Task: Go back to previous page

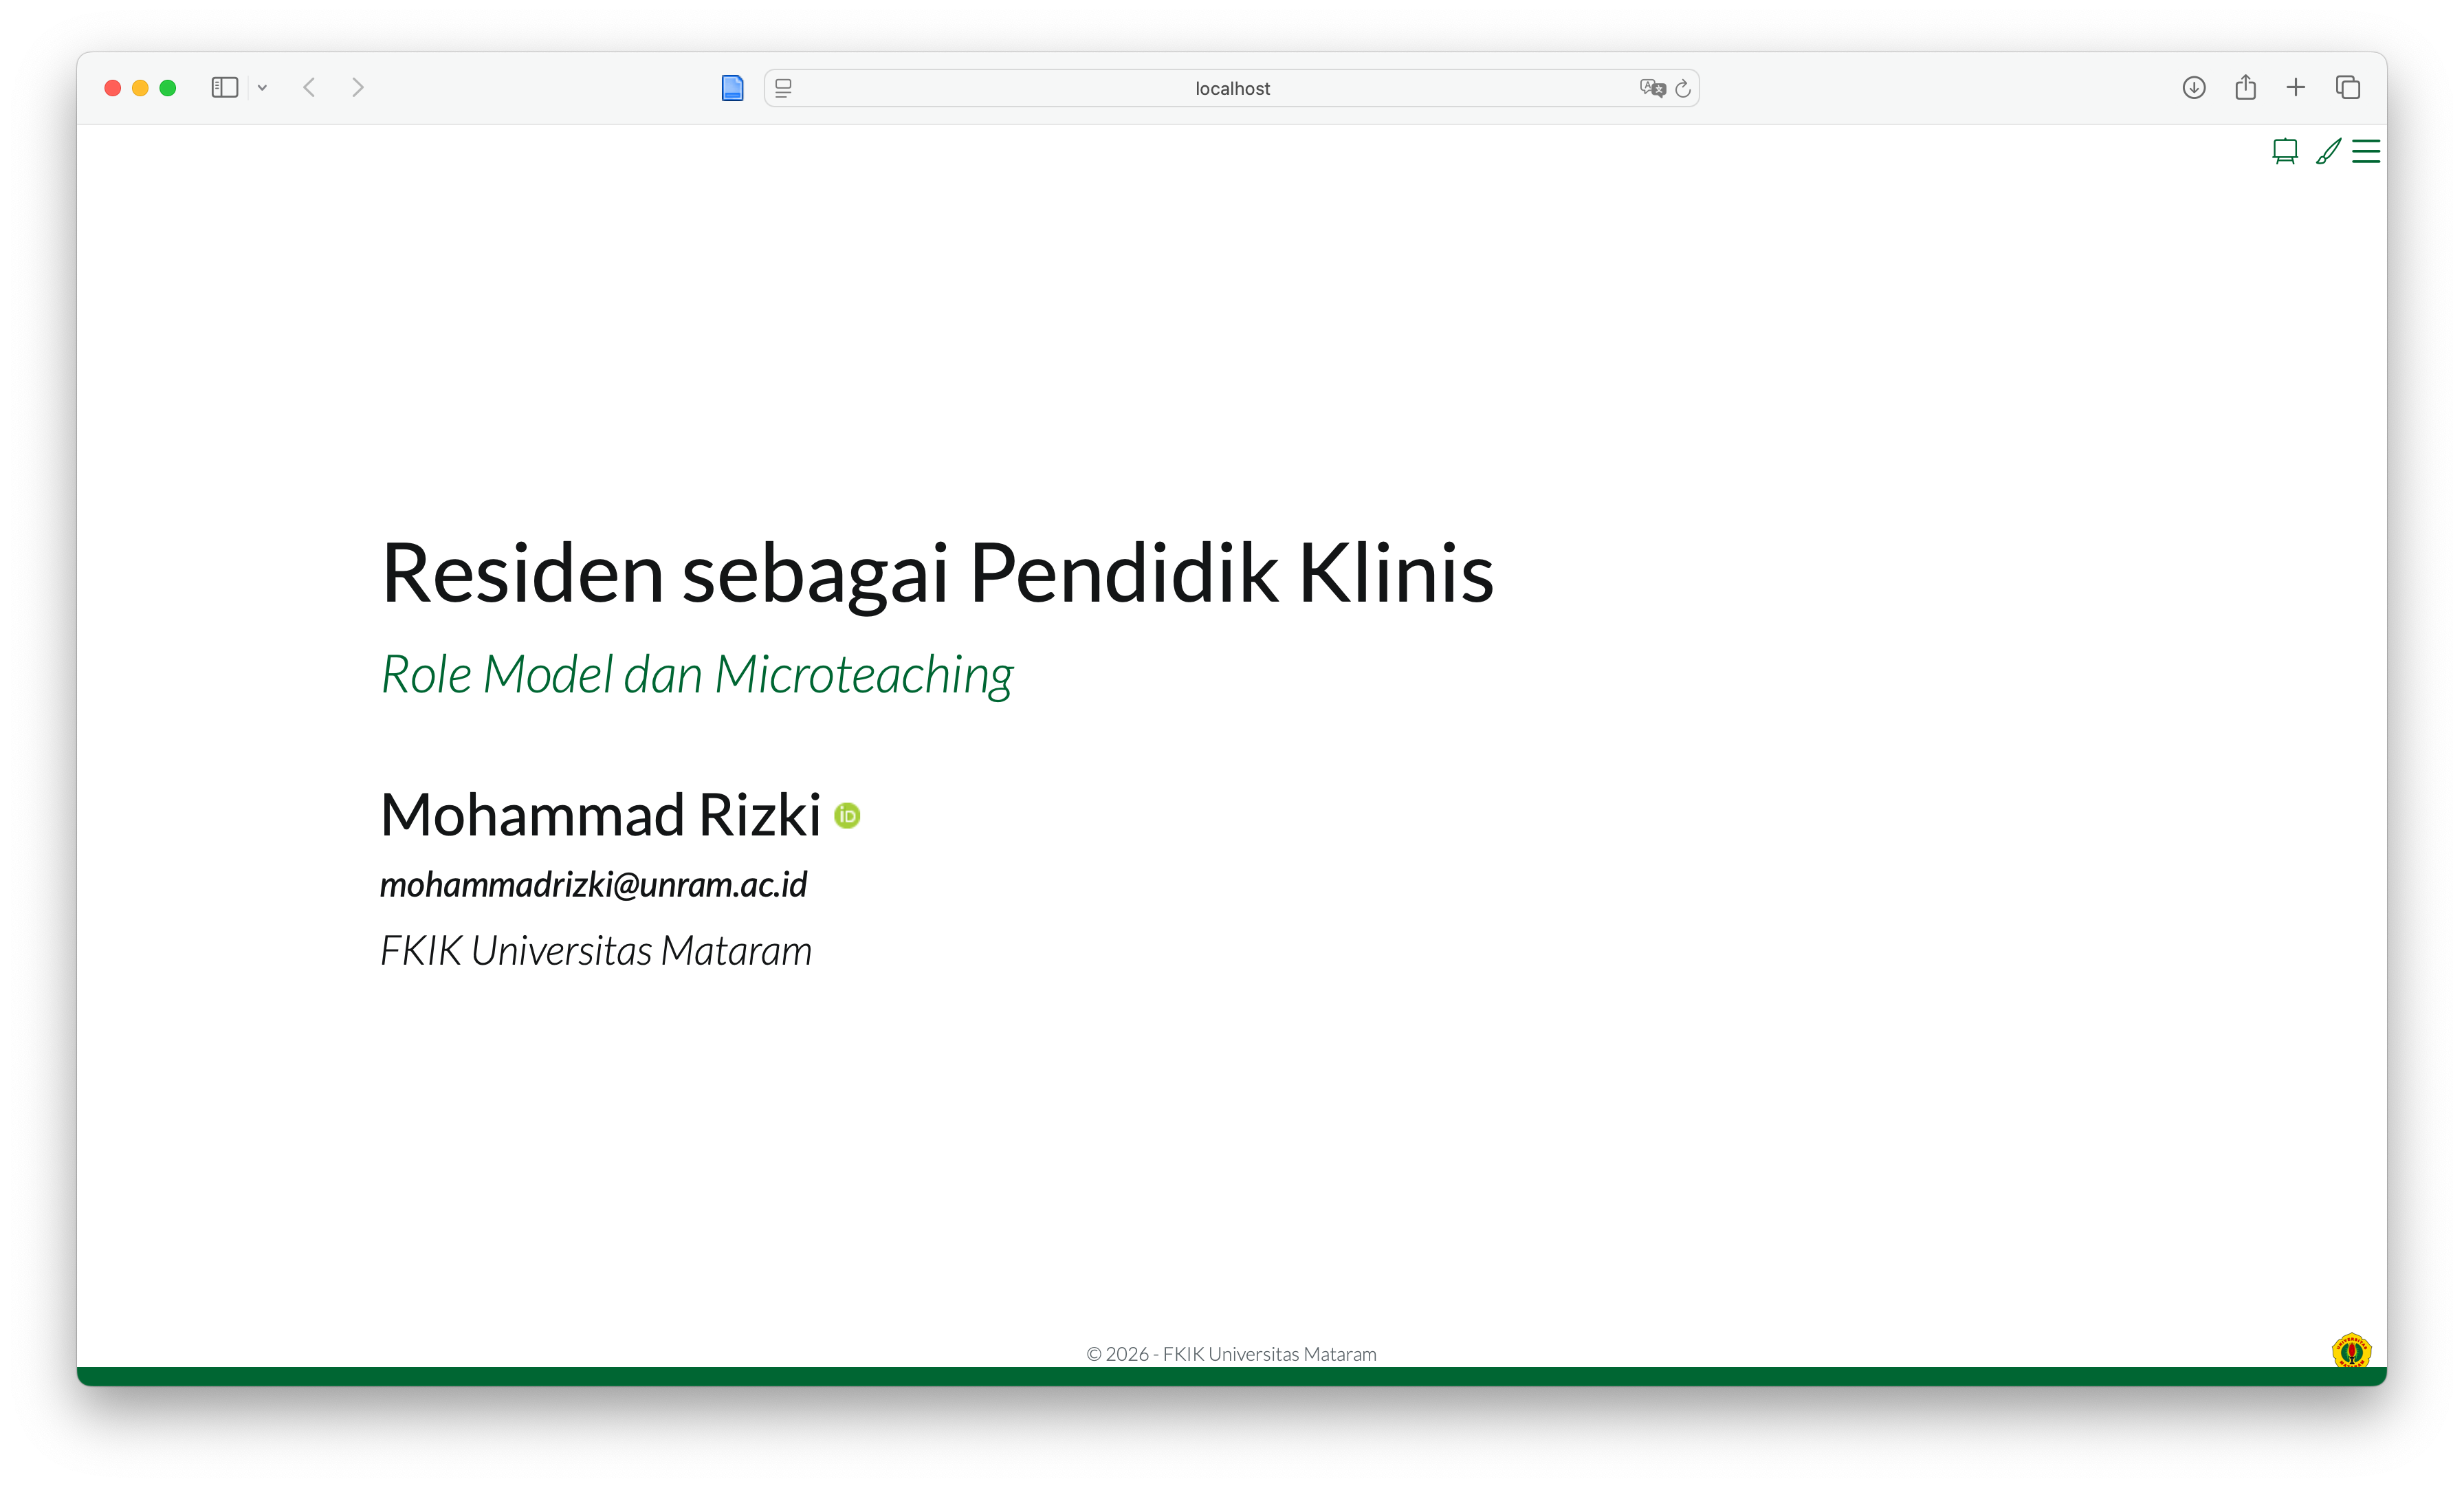Action: click(x=309, y=88)
